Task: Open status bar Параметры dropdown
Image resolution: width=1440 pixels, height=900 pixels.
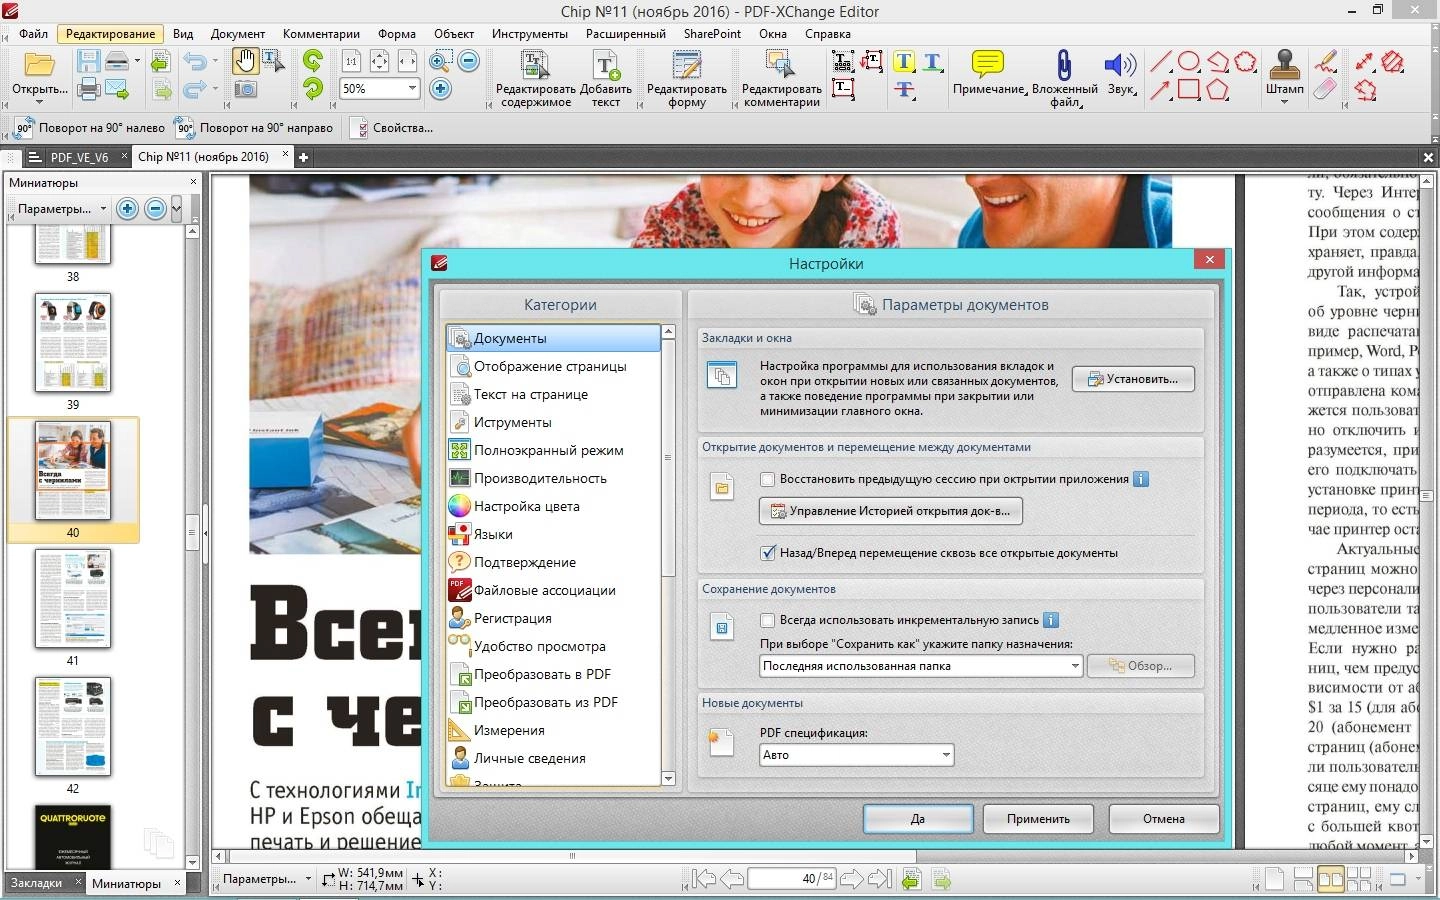Action: (x=266, y=879)
